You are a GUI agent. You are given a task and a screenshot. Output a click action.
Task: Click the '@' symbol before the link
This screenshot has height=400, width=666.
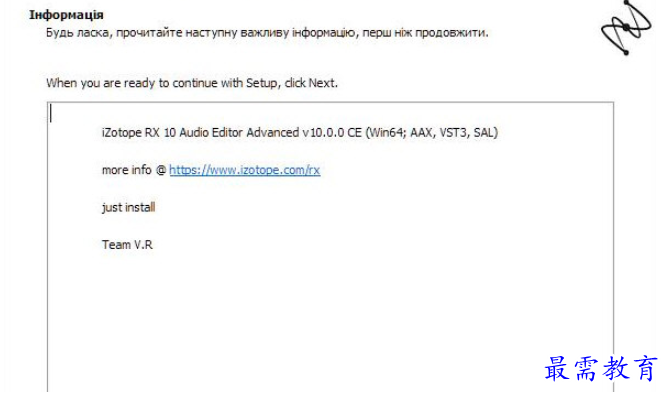click(x=161, y=170)
